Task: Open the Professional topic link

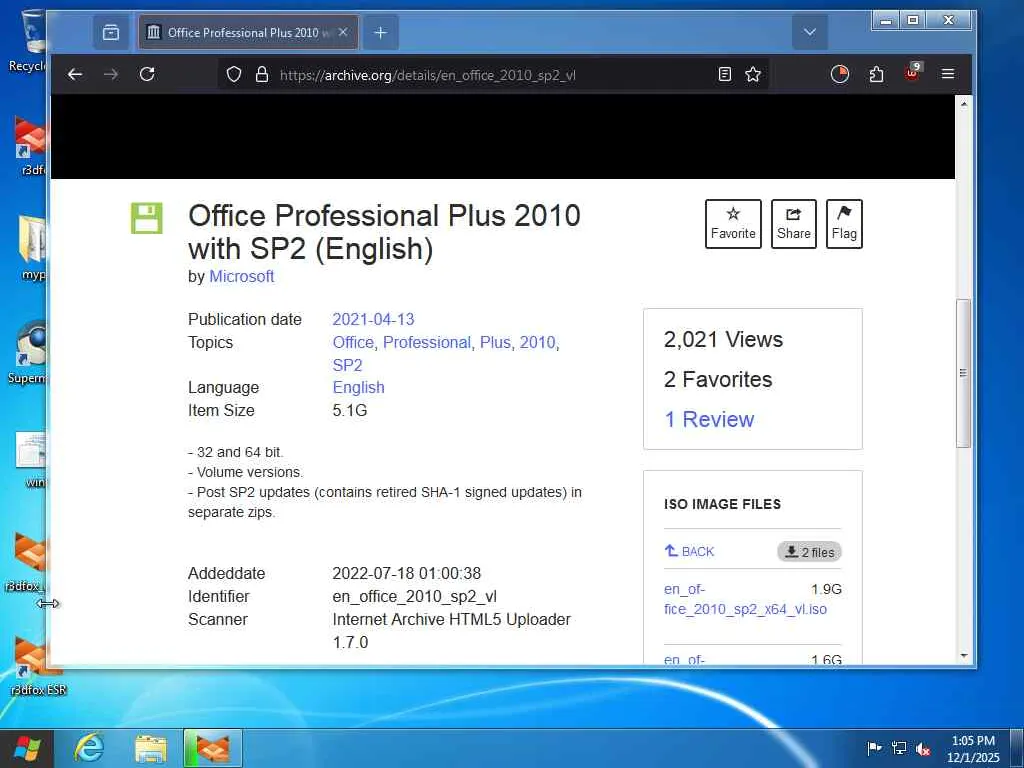Action: coord(426,342)
